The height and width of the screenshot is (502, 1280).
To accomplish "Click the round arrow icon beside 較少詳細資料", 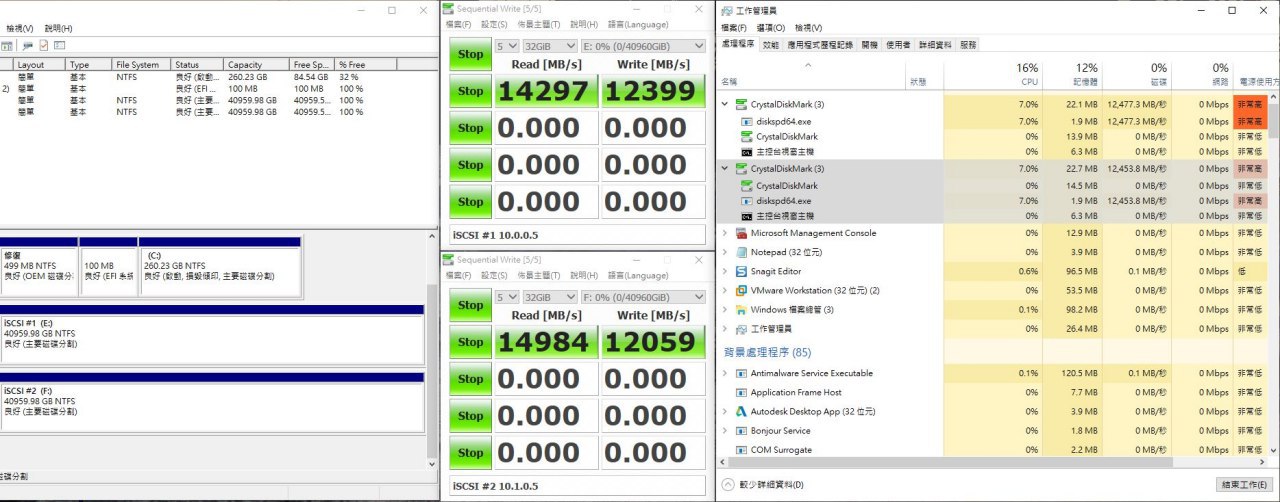I will tap(727, 484).
